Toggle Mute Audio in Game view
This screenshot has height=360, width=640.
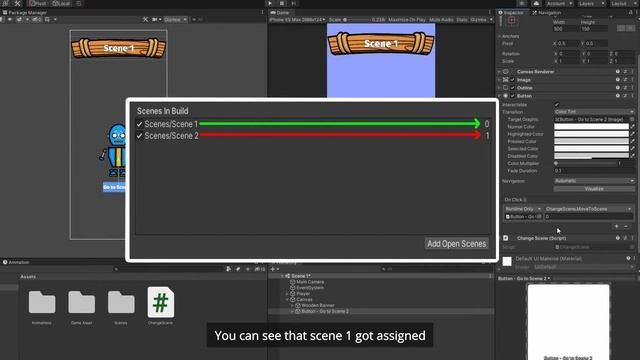(x=441, y=20)
